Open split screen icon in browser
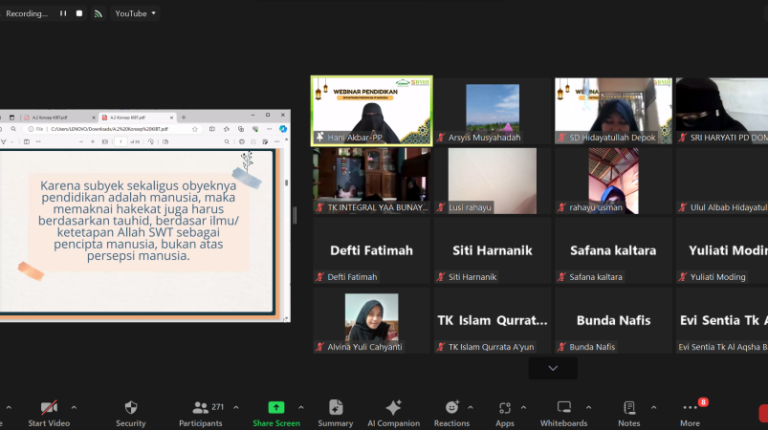This screenshot has height=430, width=768. pyautogui.click(x=212, y=129)
